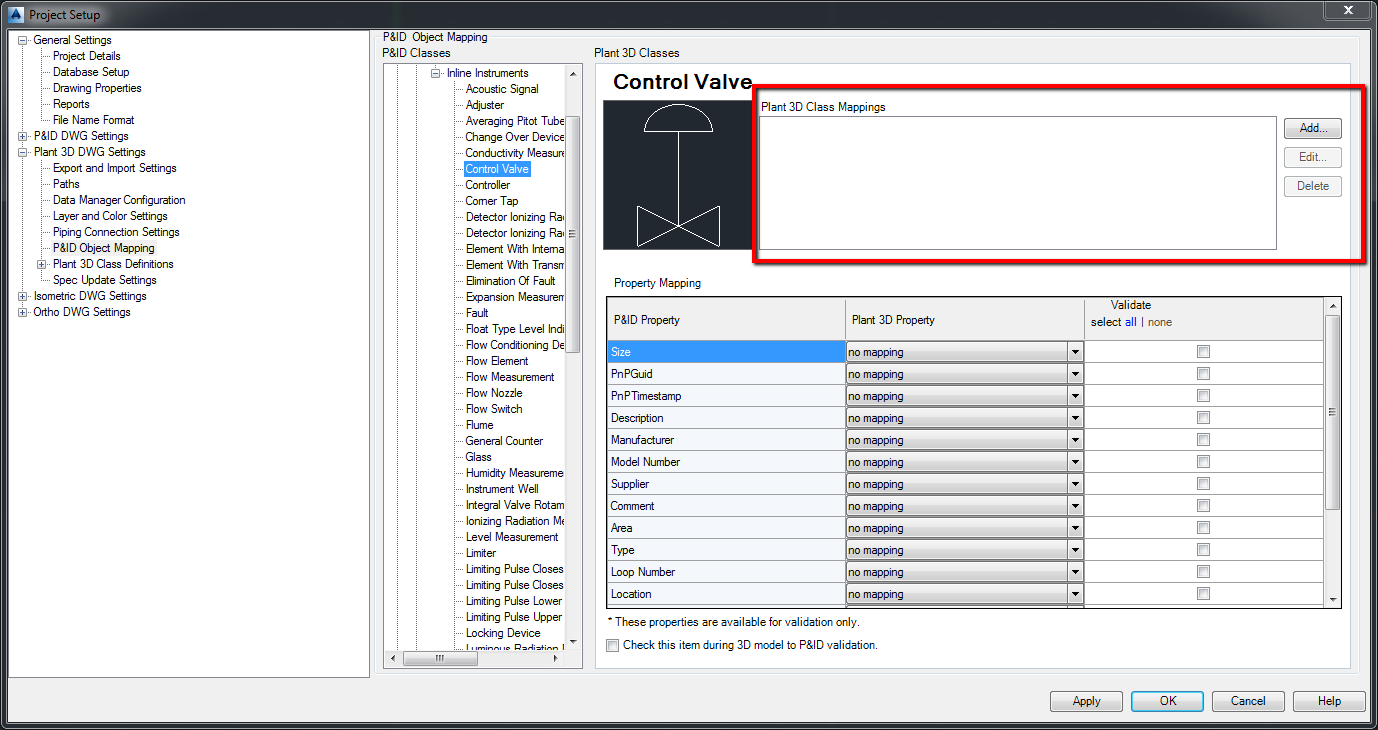Collapse the General Settings tree node
This screenshot has width=1378, height=730.
(23, 40)
